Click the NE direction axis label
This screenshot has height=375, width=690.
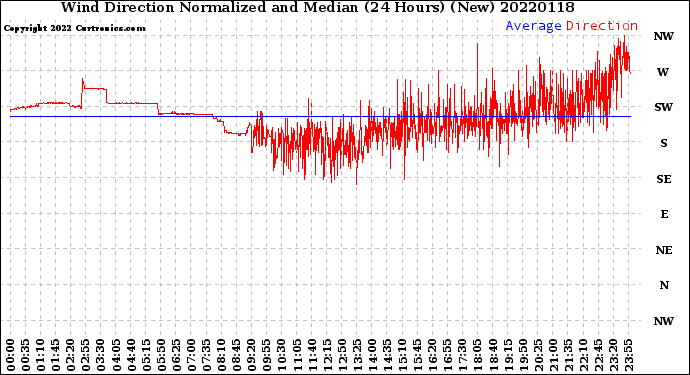[x=664, y=250]
